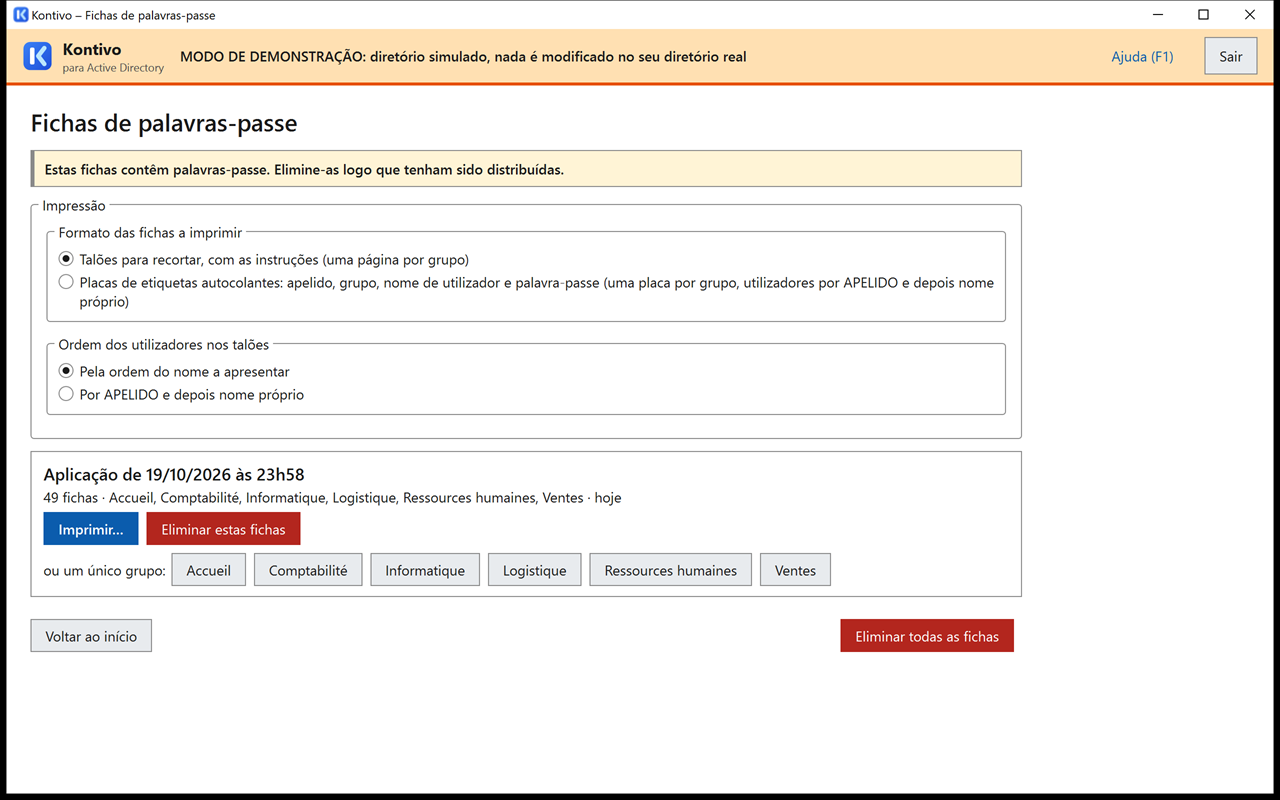The width and height of the screenshot is (1280, 800).
Task: Print only the Ressources humaines group
Action: click(671, 570)
